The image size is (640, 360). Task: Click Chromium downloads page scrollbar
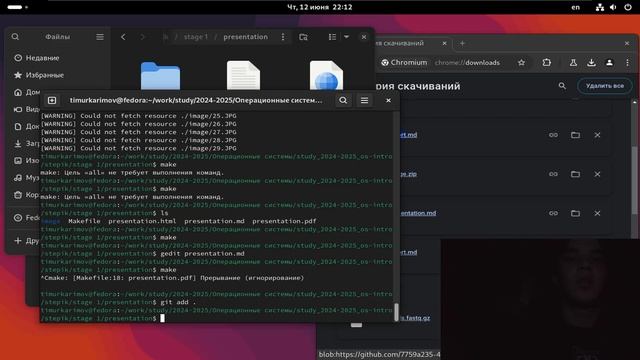click(x=635, y=180)
